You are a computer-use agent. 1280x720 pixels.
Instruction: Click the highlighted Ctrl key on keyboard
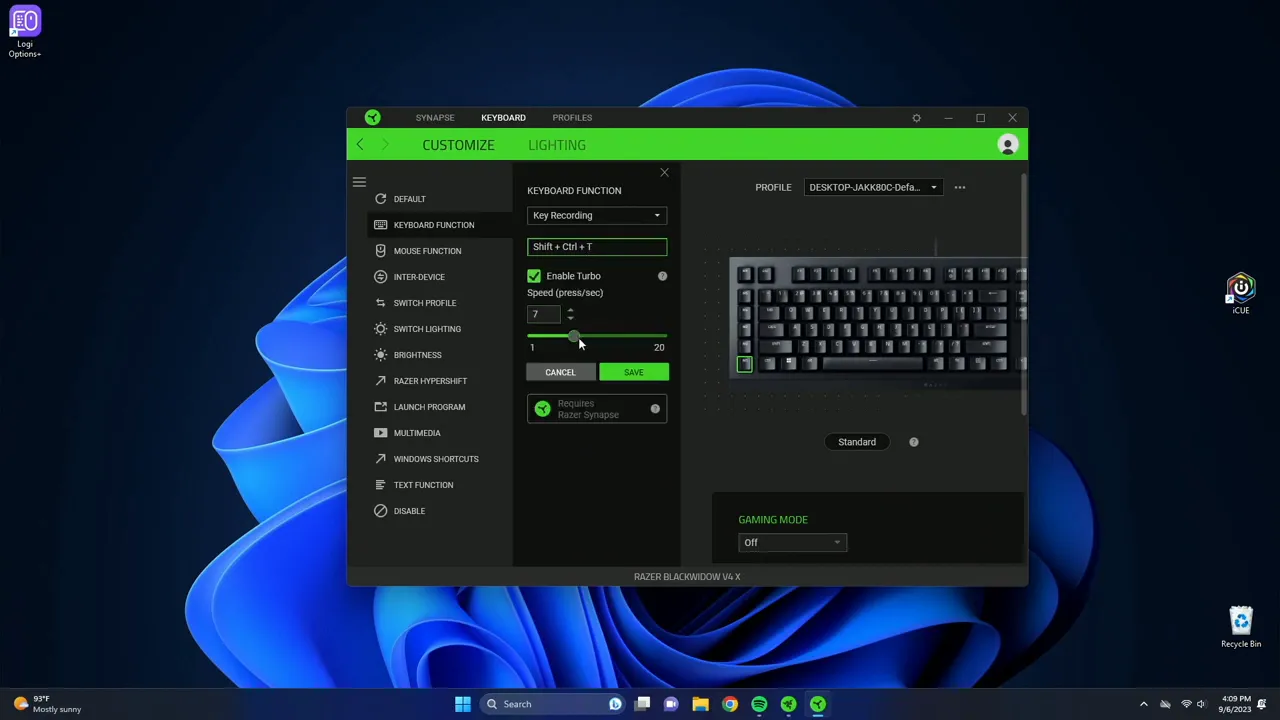click(745, 364)
